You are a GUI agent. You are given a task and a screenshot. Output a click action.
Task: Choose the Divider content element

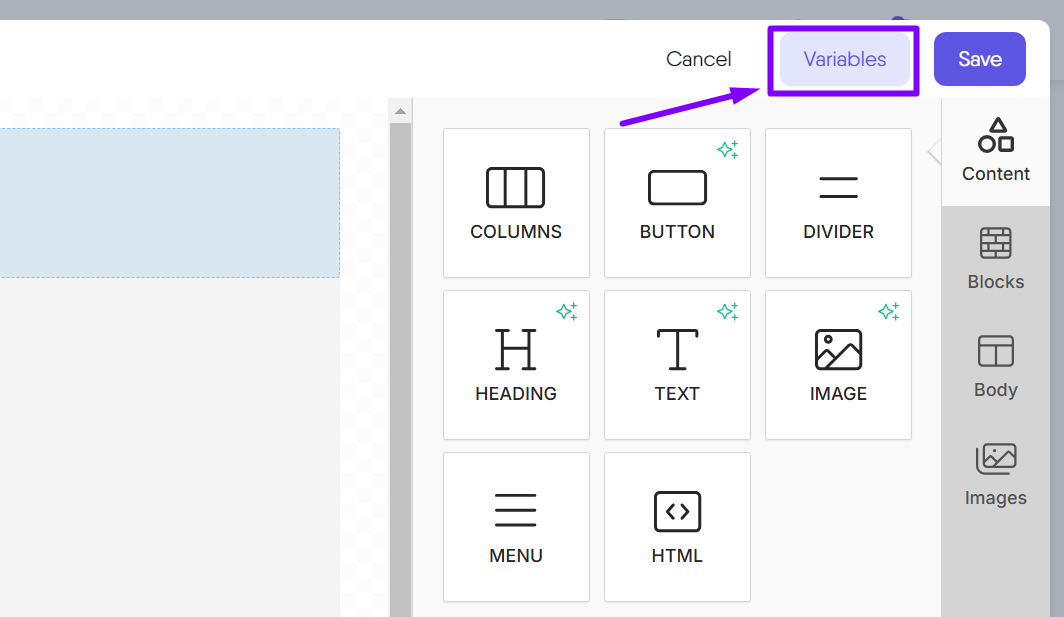pyautogui.click(x=838, y=203)
